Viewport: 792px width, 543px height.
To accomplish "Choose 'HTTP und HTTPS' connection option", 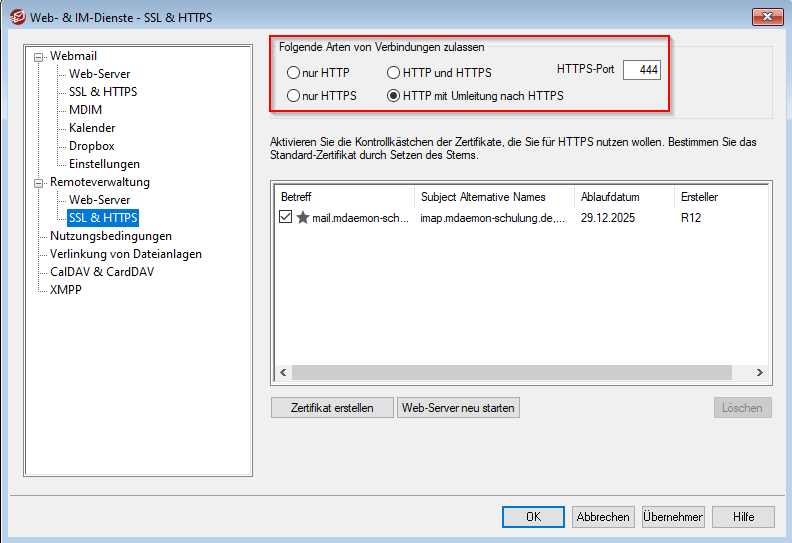I will tap(394, 73).
